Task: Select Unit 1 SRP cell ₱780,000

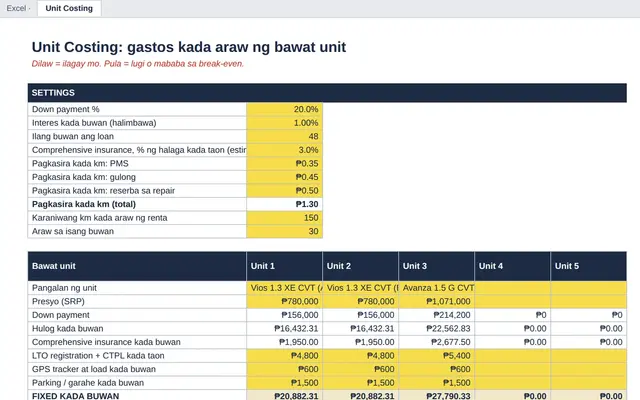Action: pos(284,301)
